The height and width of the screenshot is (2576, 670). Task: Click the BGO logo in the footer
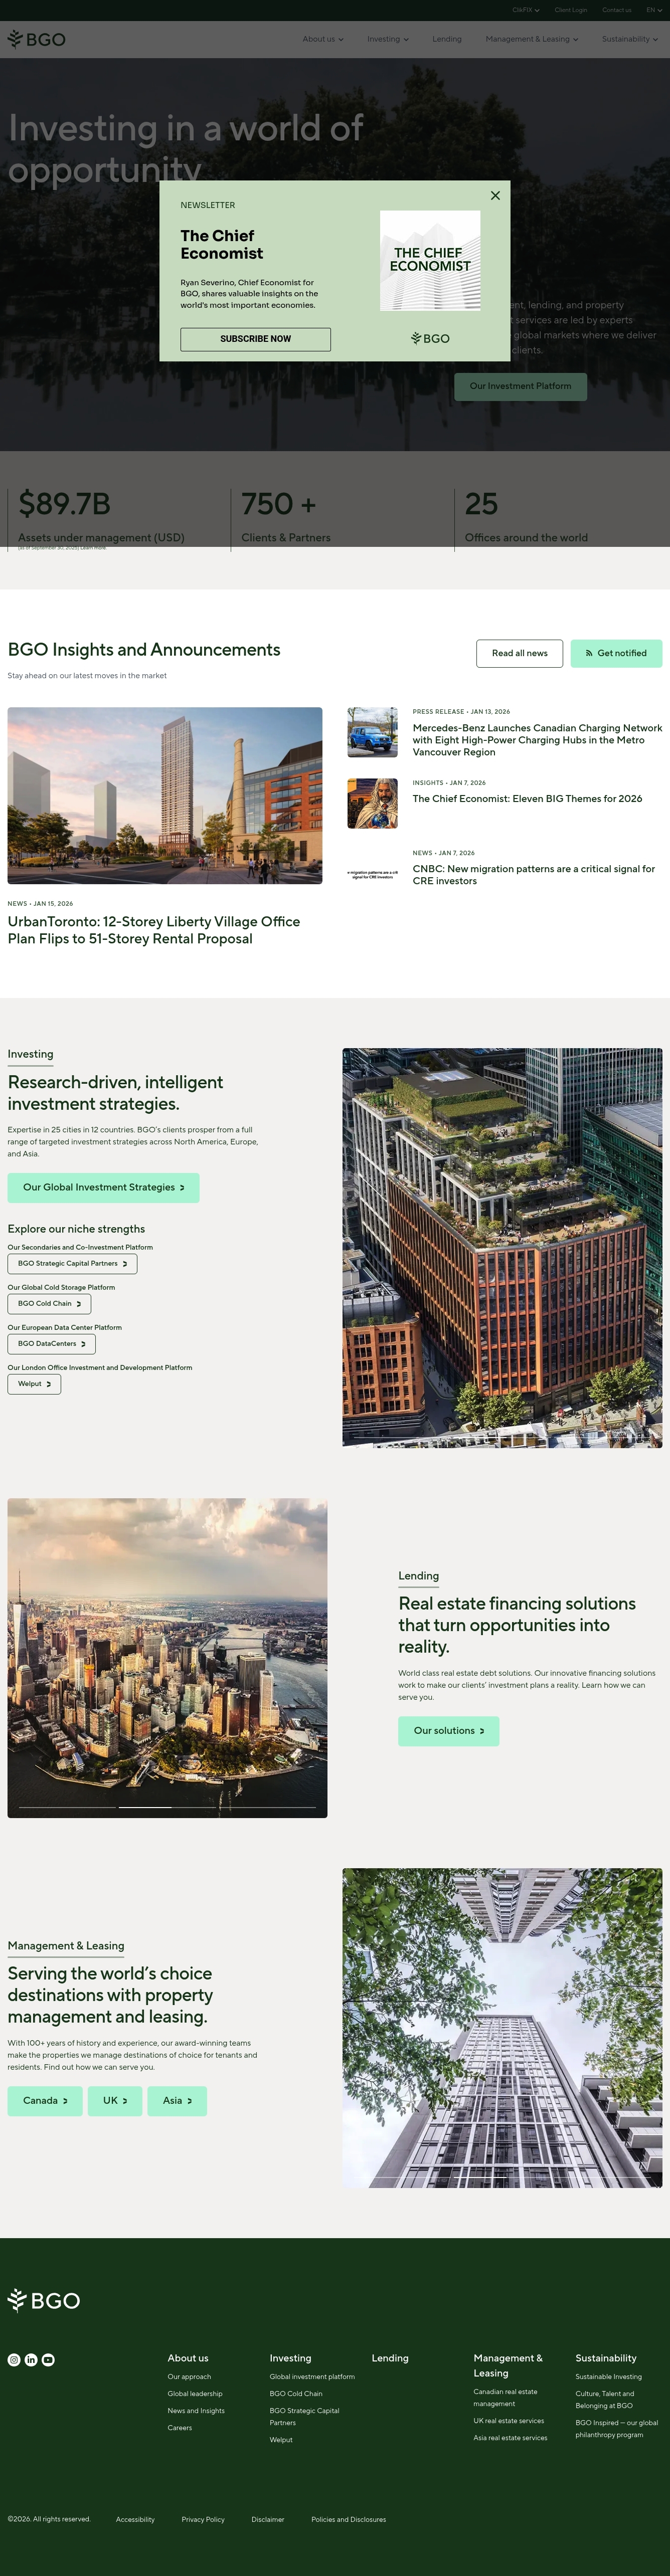click(43, 2300)
